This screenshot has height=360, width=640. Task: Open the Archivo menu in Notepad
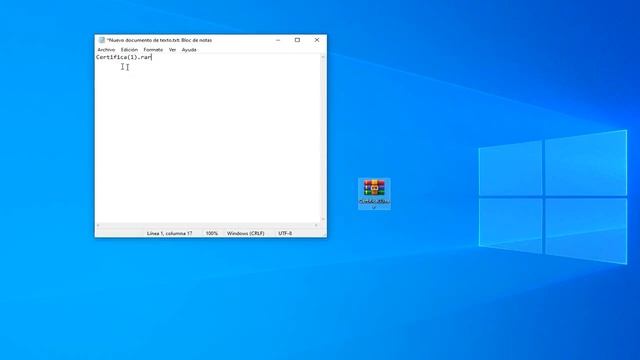[x=106, y=50]
